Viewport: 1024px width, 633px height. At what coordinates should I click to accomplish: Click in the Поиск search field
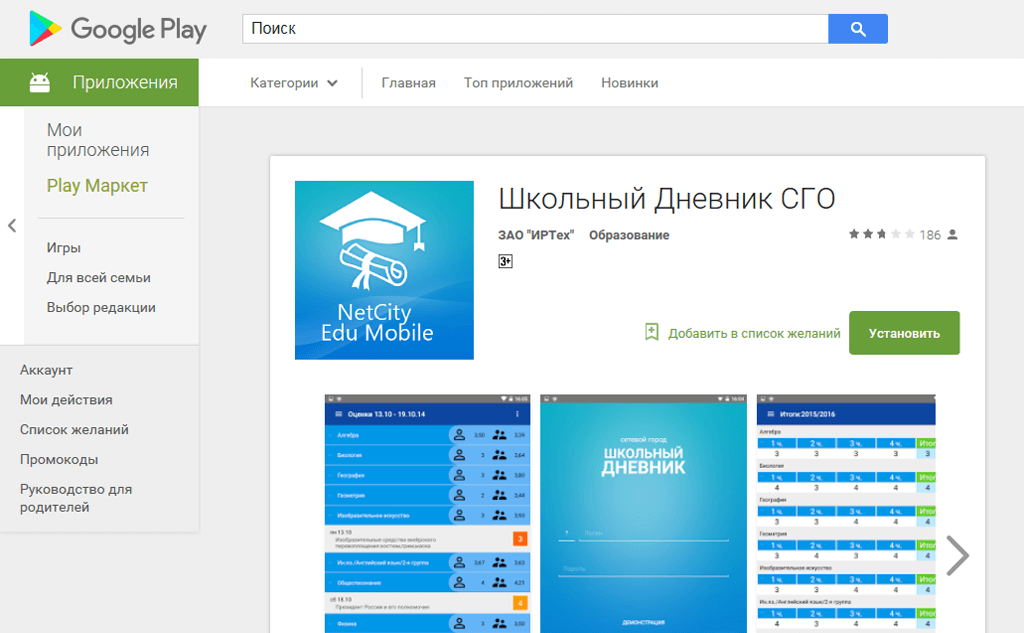[535, 29]
